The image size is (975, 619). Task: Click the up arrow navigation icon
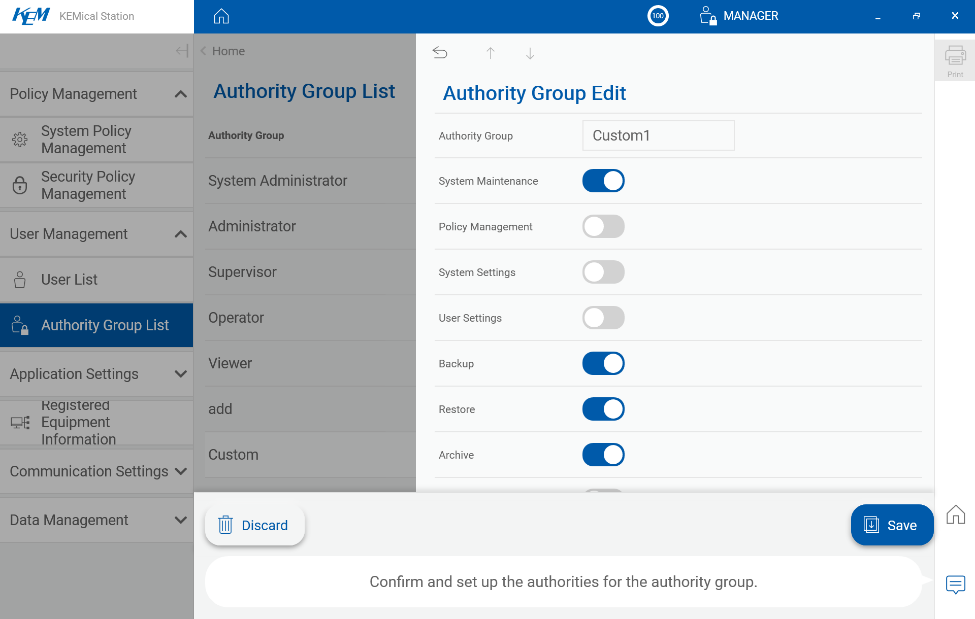click(x=490, y=53)
